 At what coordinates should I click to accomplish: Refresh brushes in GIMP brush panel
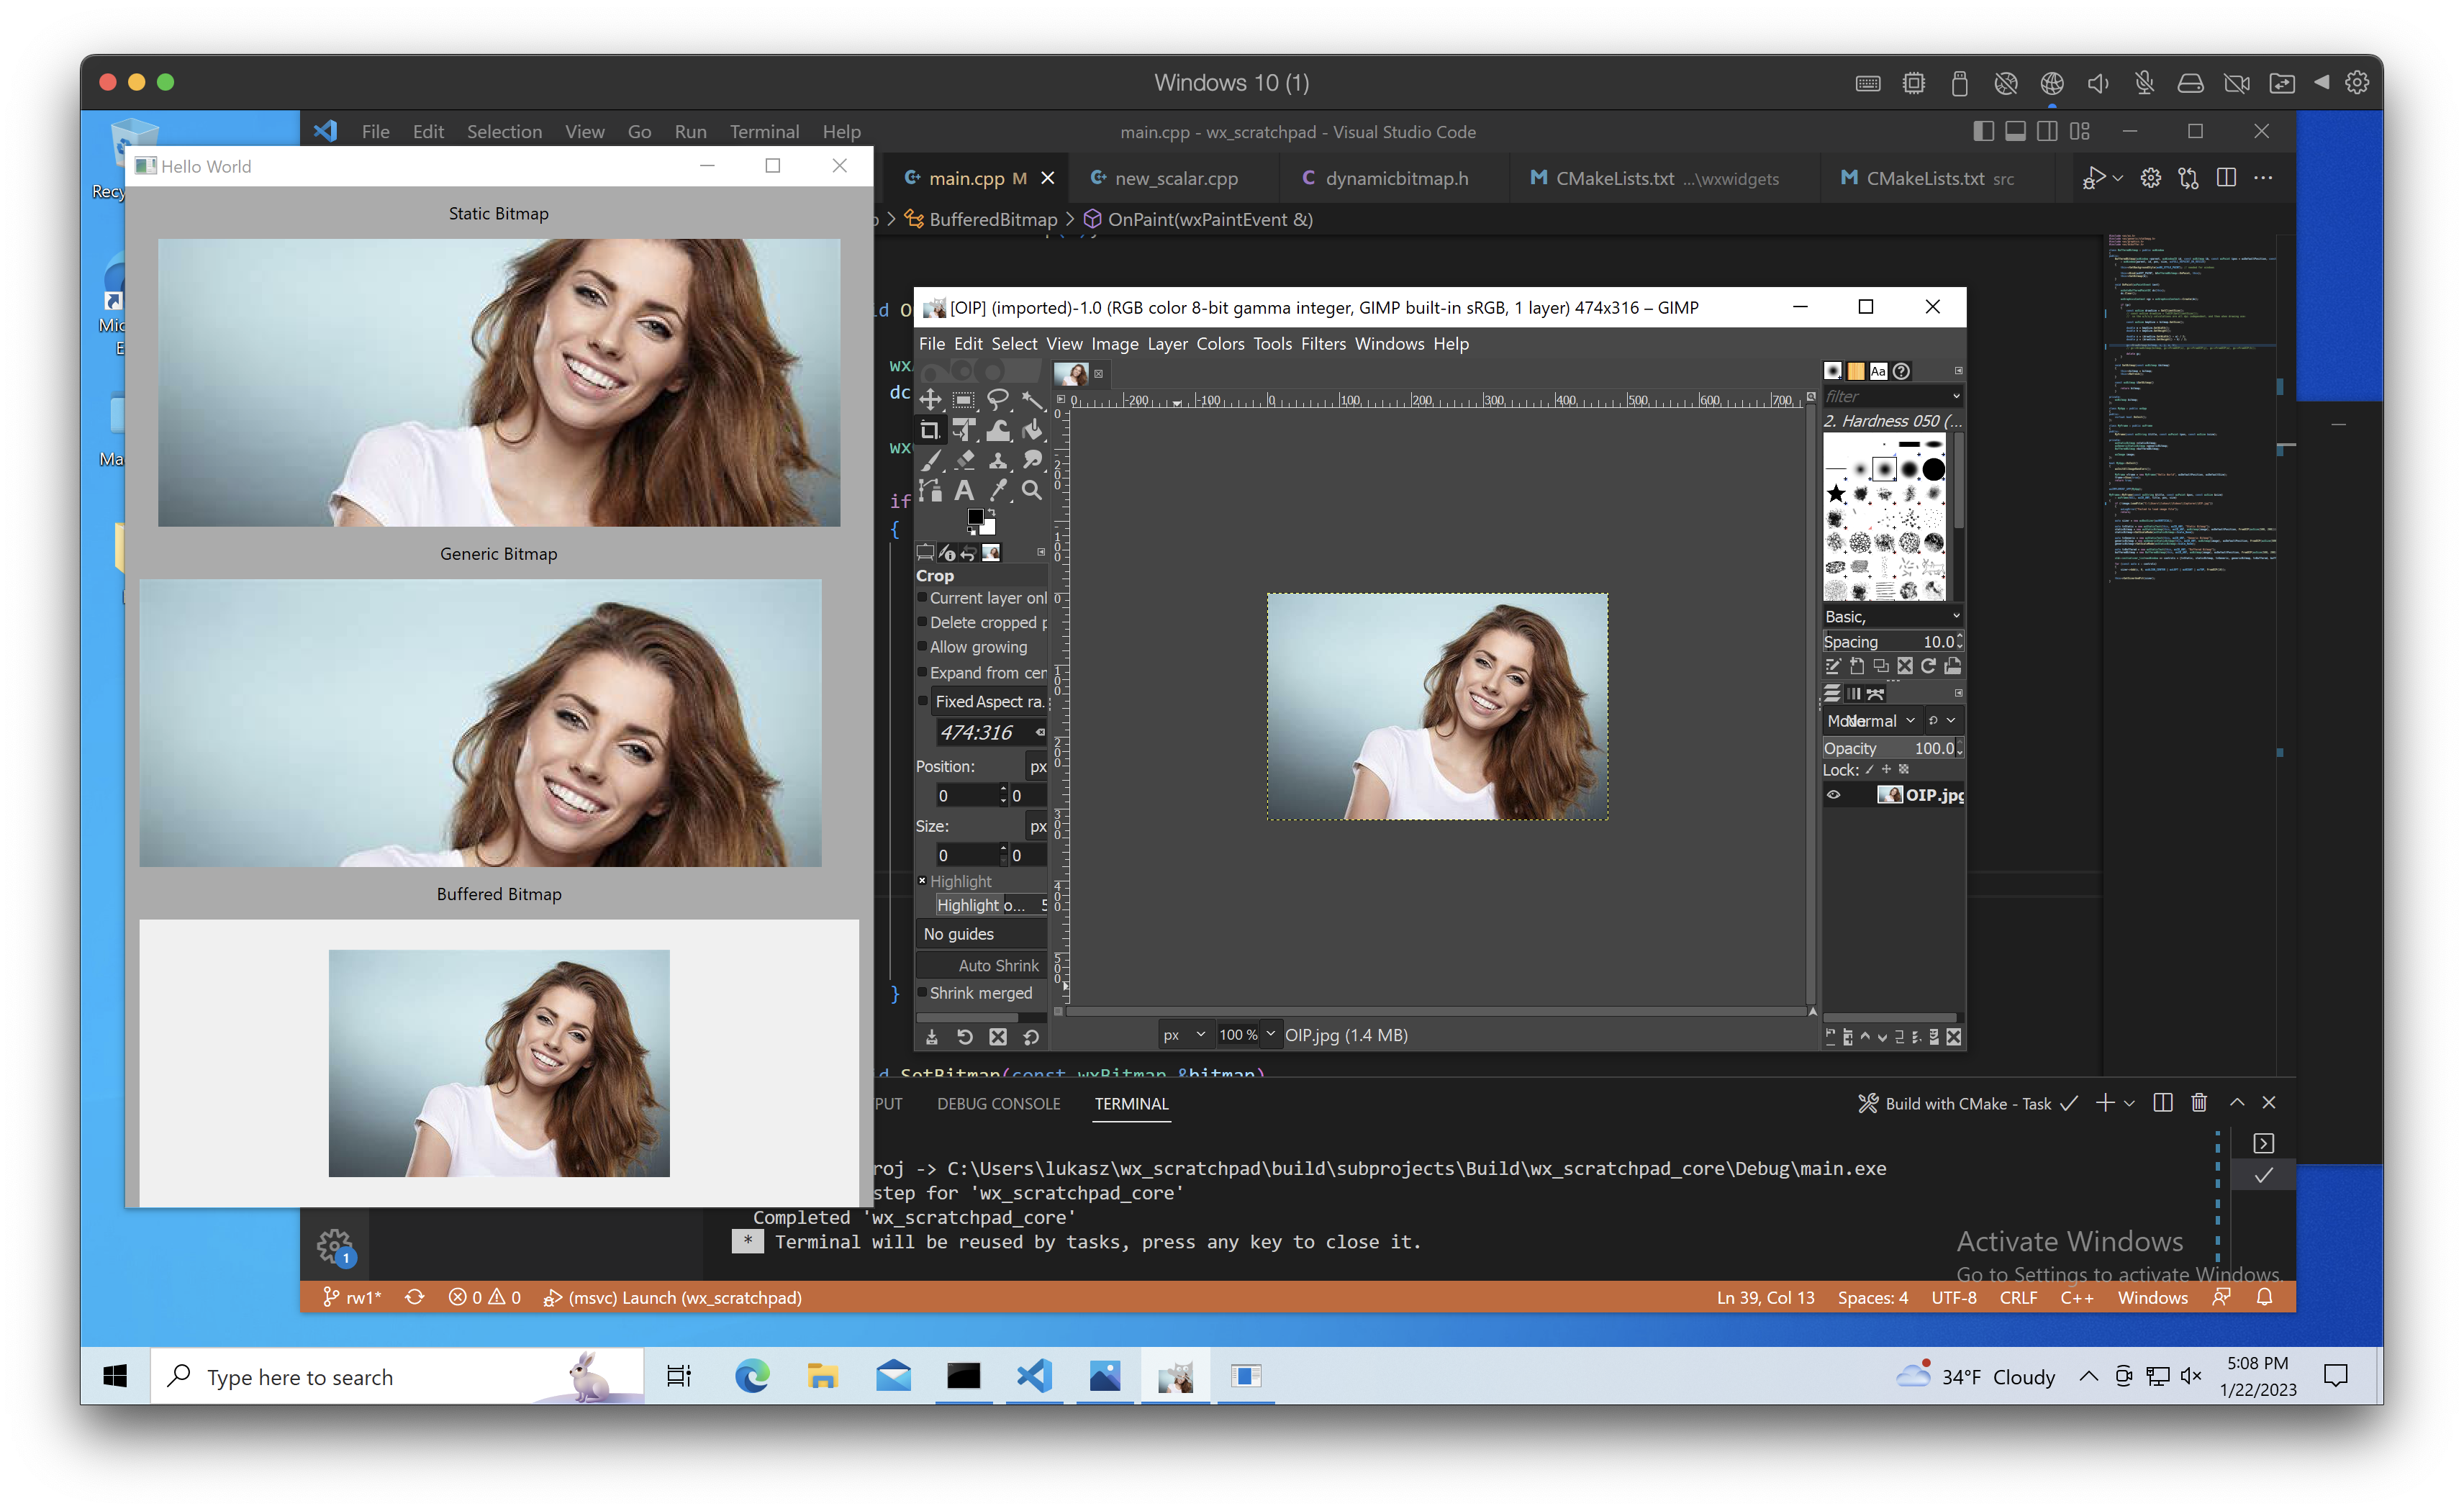[x=1928, y=666]
